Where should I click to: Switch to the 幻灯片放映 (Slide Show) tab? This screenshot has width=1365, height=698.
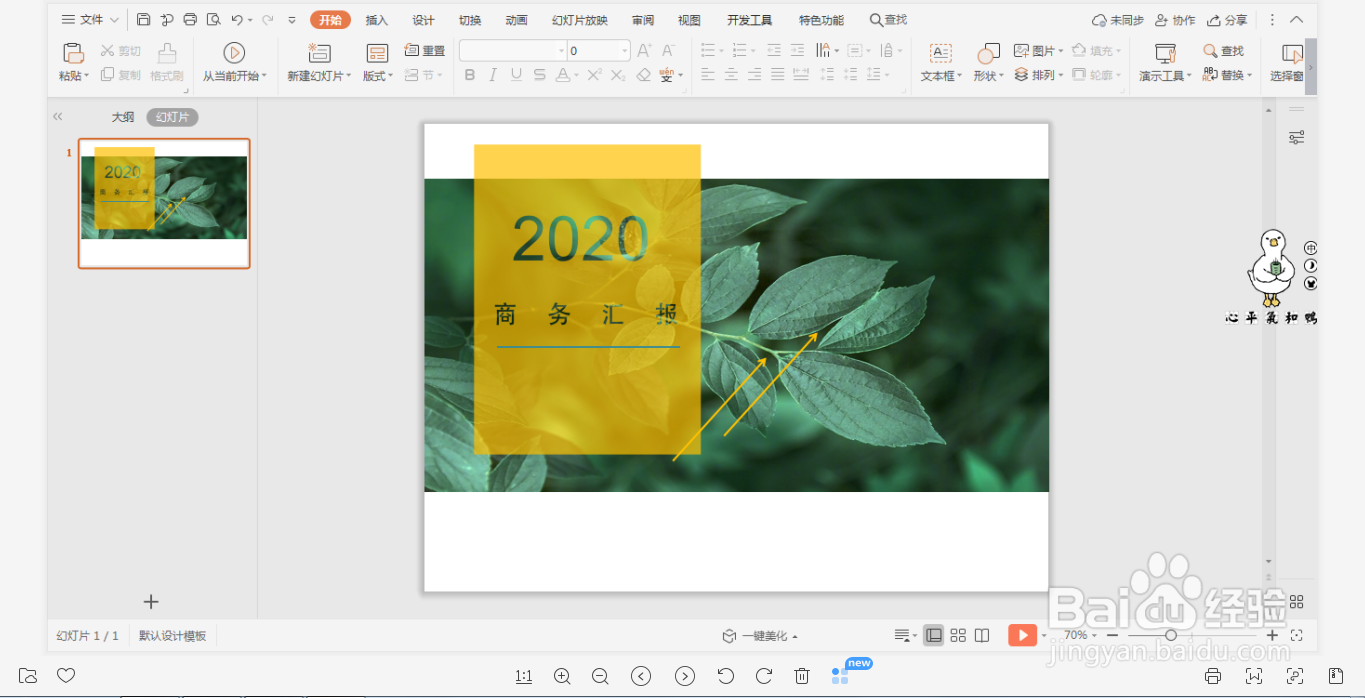(580, 20)
